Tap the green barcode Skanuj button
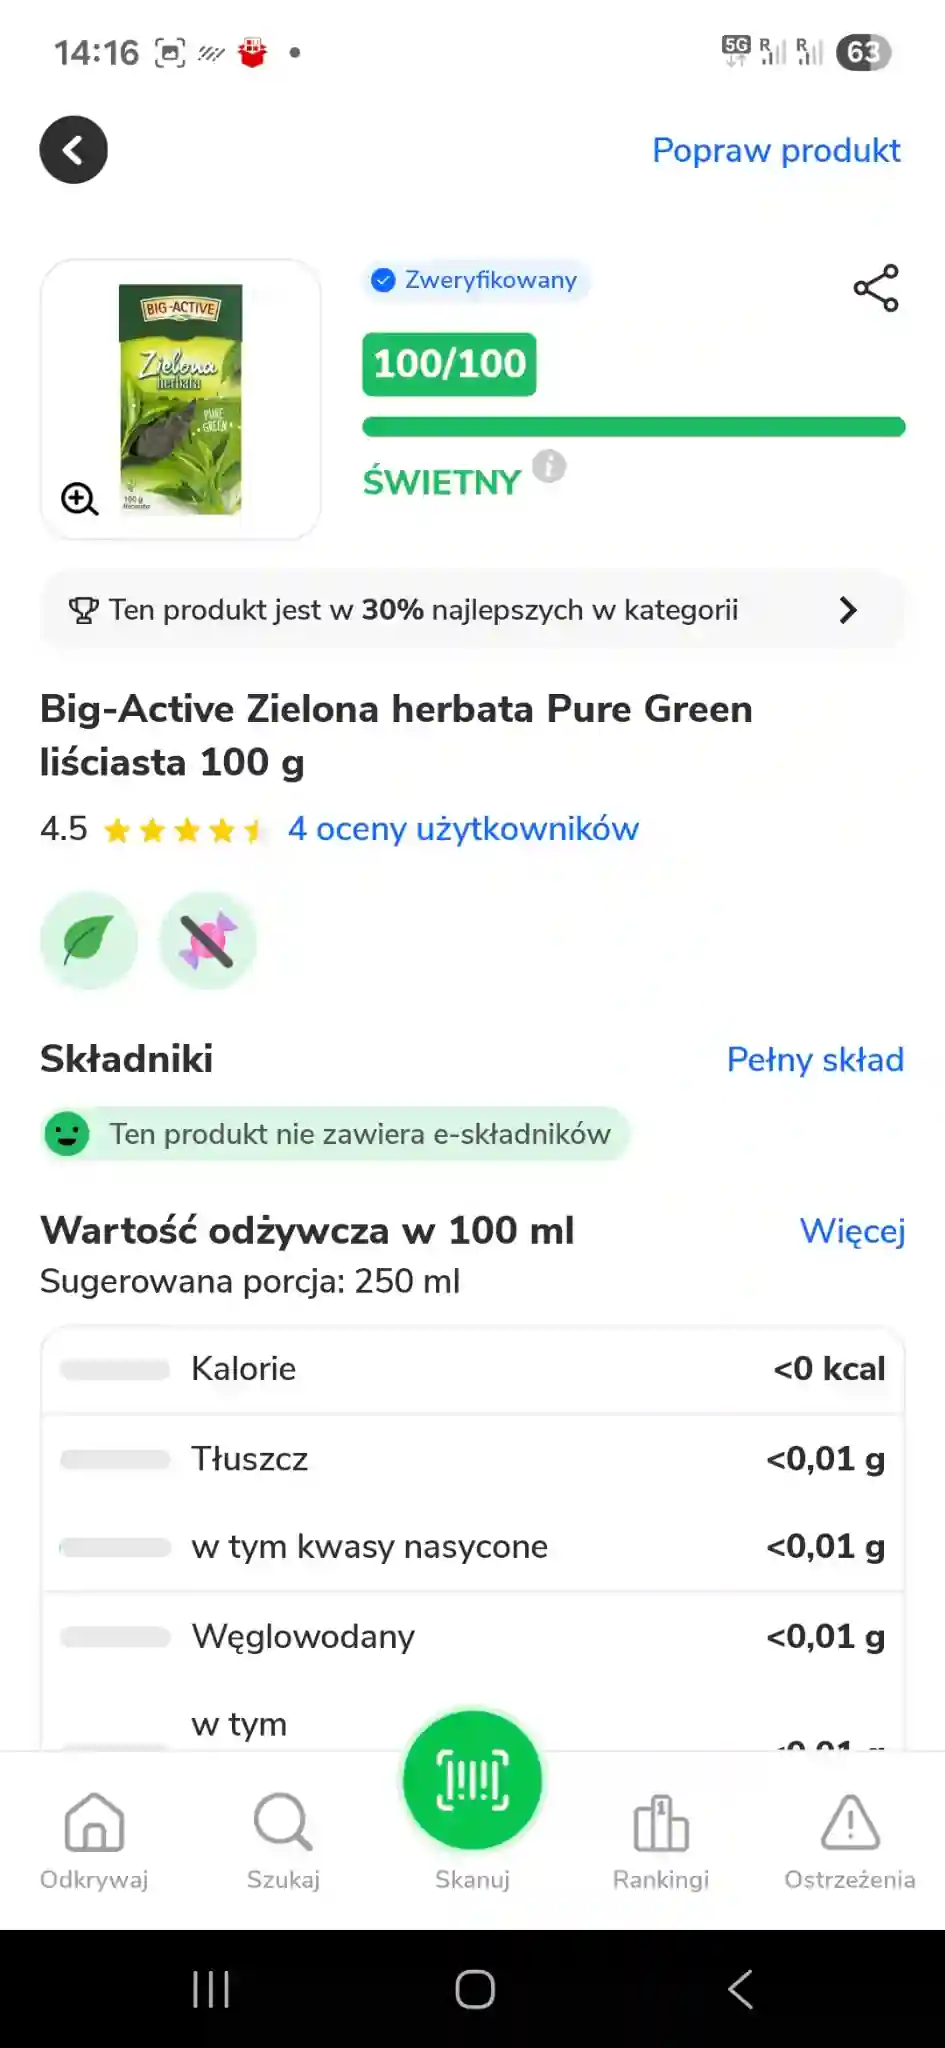This screenshot has width=945, height=2048. click(x=472, y=1780)
